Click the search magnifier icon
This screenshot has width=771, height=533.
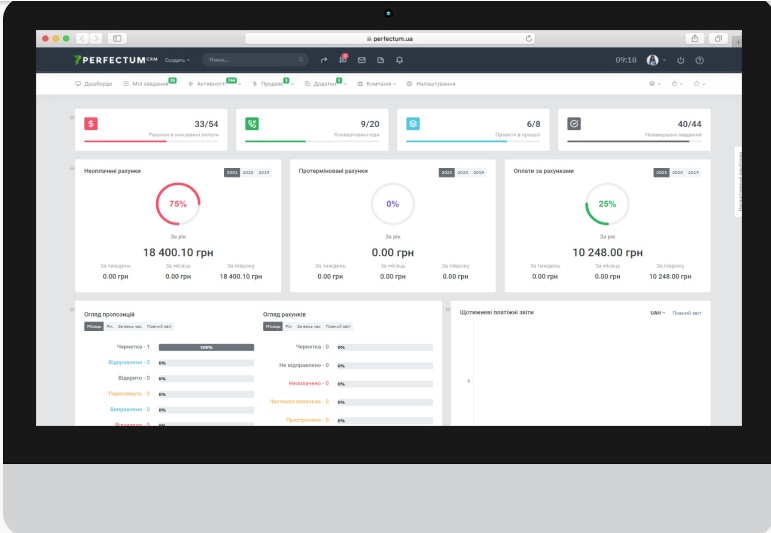(x=300, y=60)
